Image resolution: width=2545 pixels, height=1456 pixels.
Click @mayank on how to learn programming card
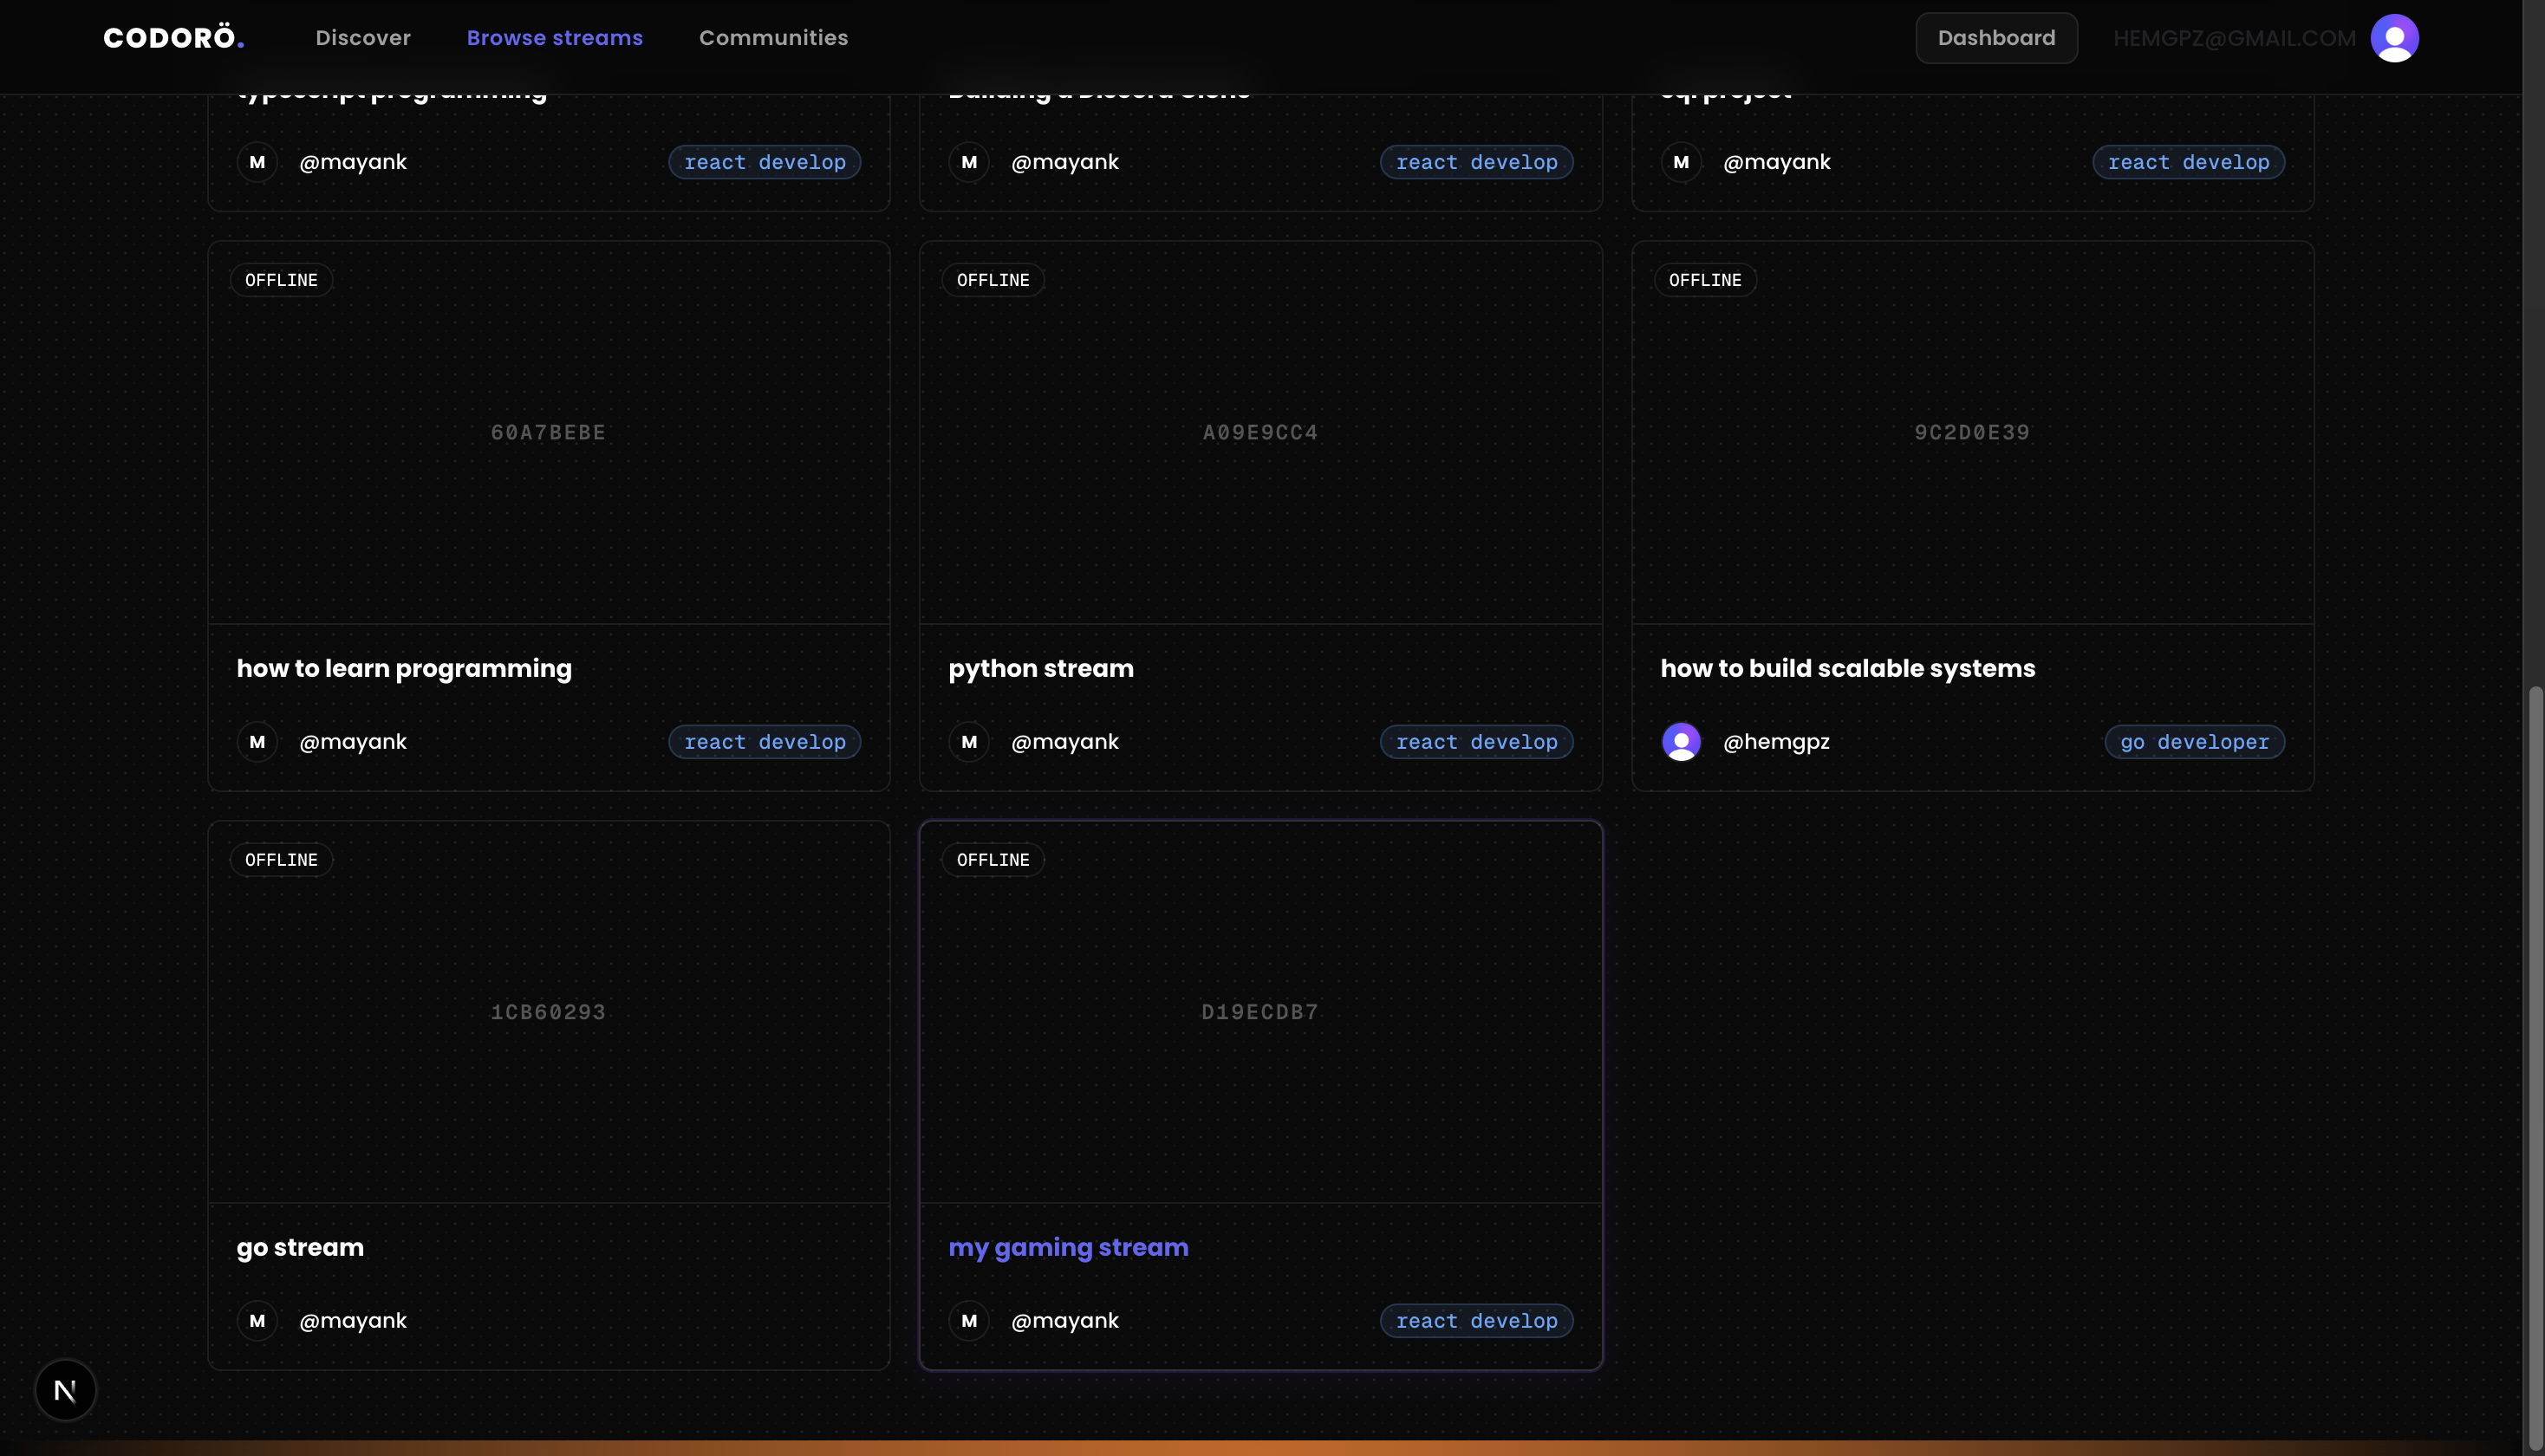click(x=353, y=742)
